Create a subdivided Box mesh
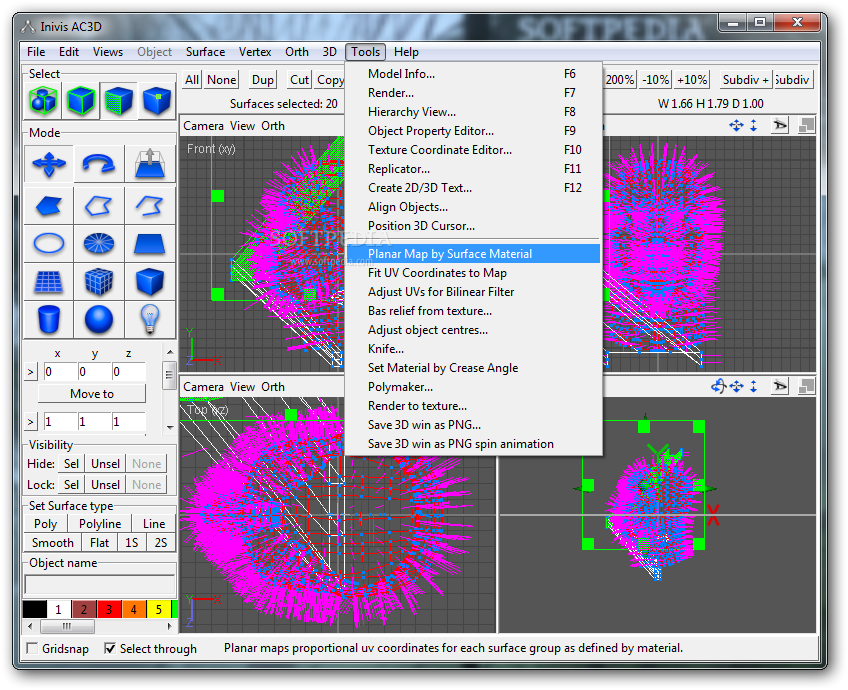 point(99,282)
